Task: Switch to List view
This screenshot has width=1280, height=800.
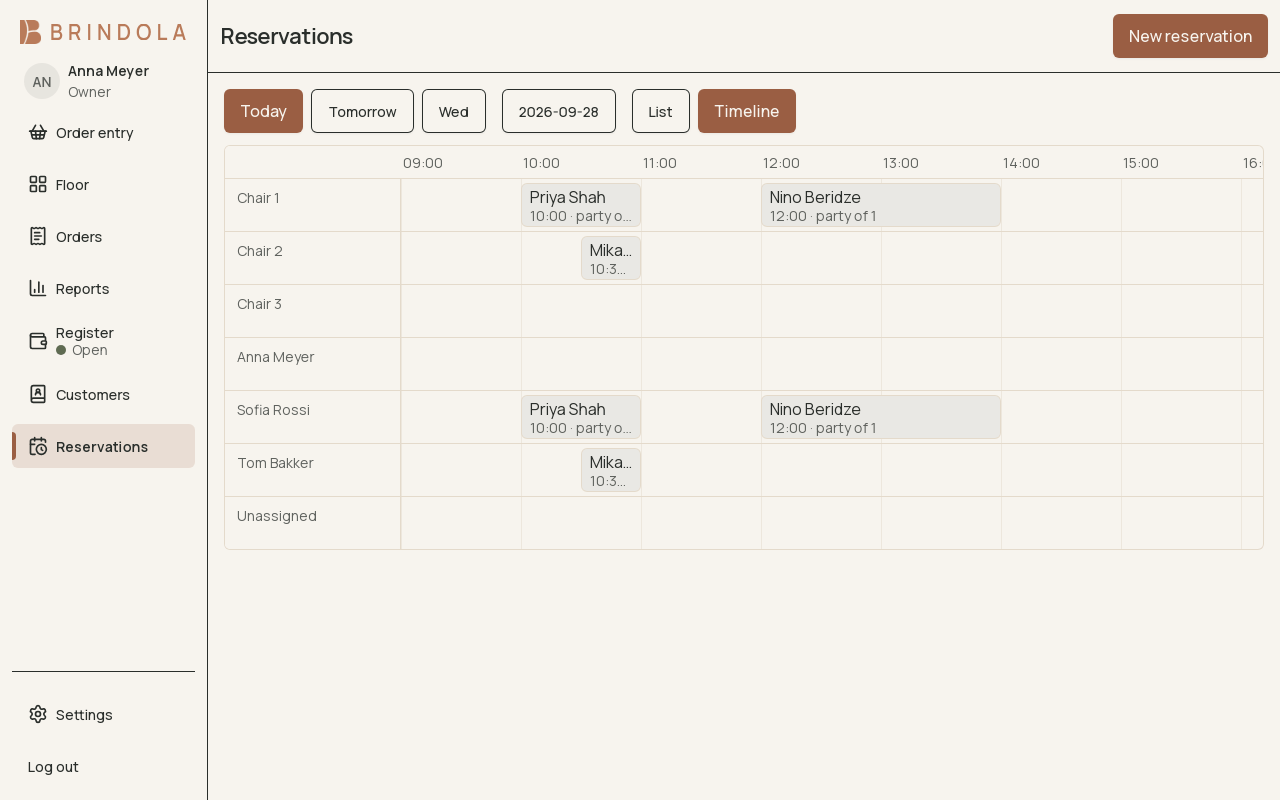Action: tap(661, 111)
